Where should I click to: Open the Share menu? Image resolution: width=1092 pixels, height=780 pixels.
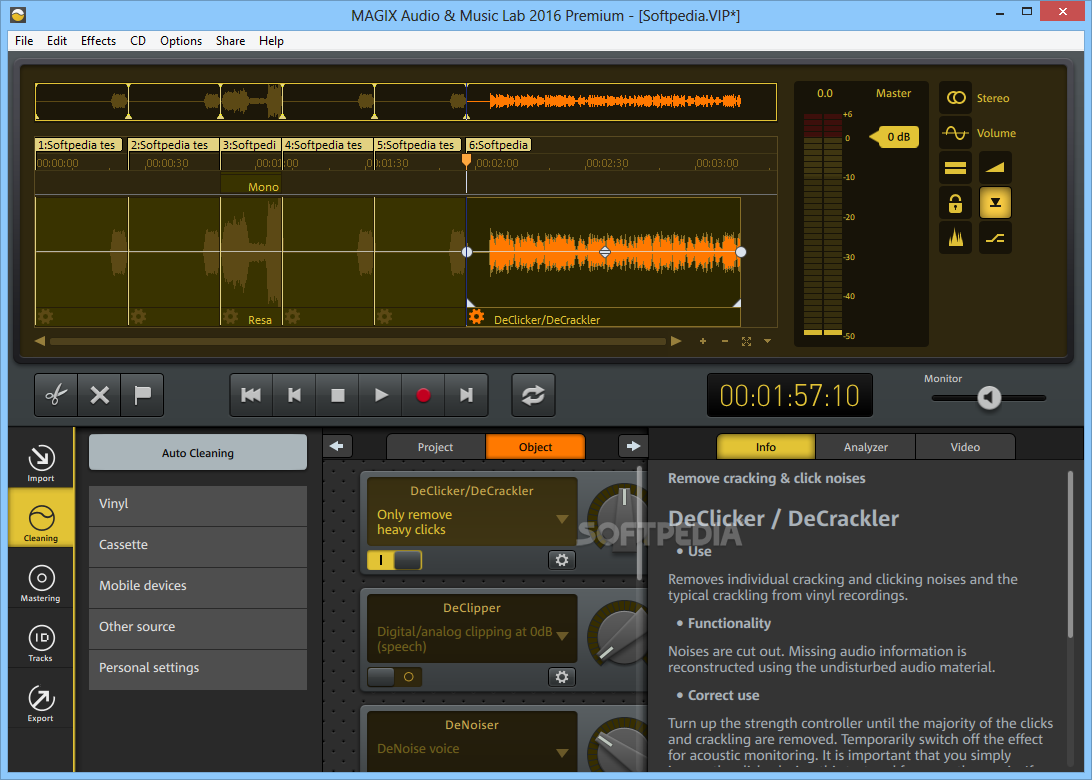click(230, 40)
